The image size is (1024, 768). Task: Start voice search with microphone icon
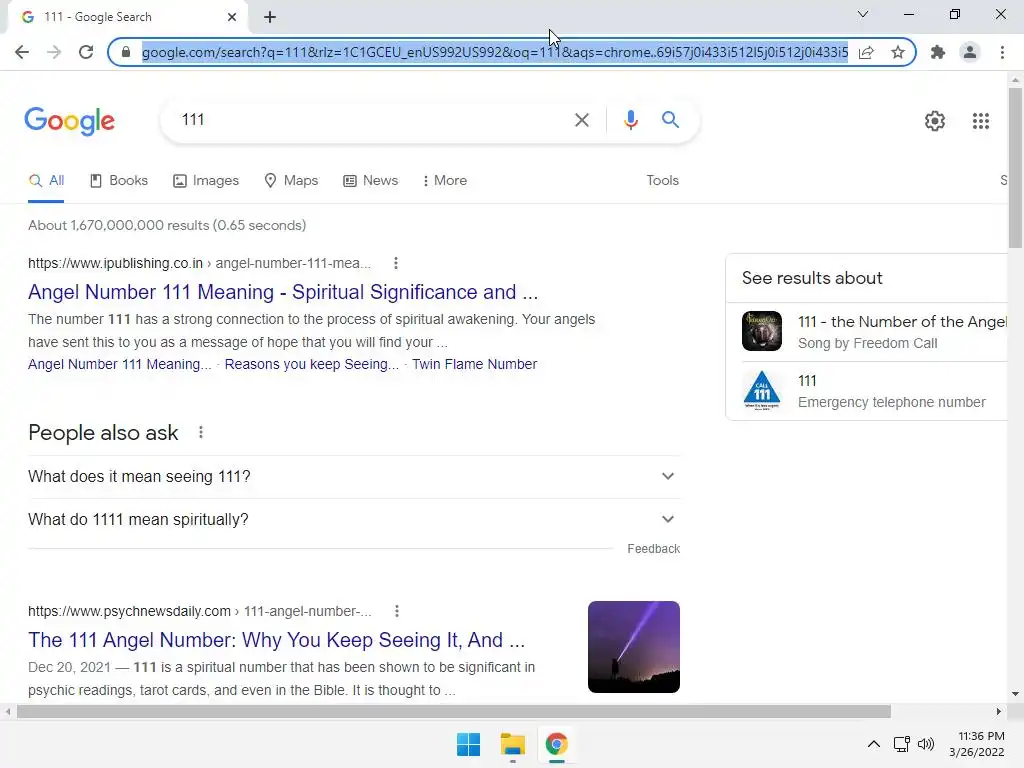click(630, 120)
